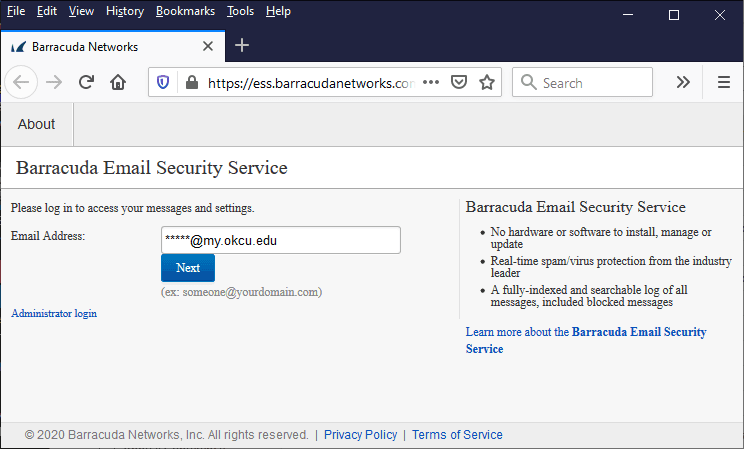The image size is (744, 449).
Task: Open the Edit menu
Action: tap(47, 11)
